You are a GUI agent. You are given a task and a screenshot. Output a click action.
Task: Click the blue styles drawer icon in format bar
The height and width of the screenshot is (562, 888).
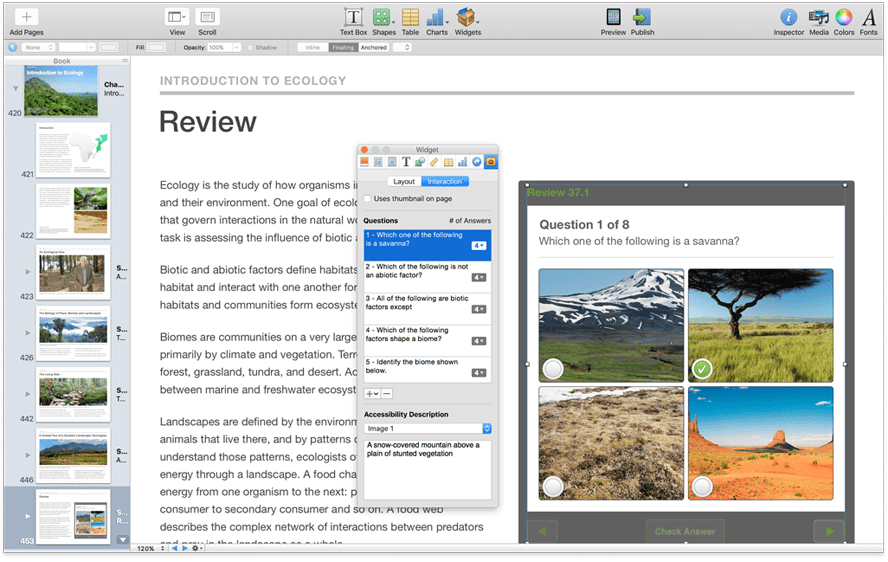click(12, 48)
